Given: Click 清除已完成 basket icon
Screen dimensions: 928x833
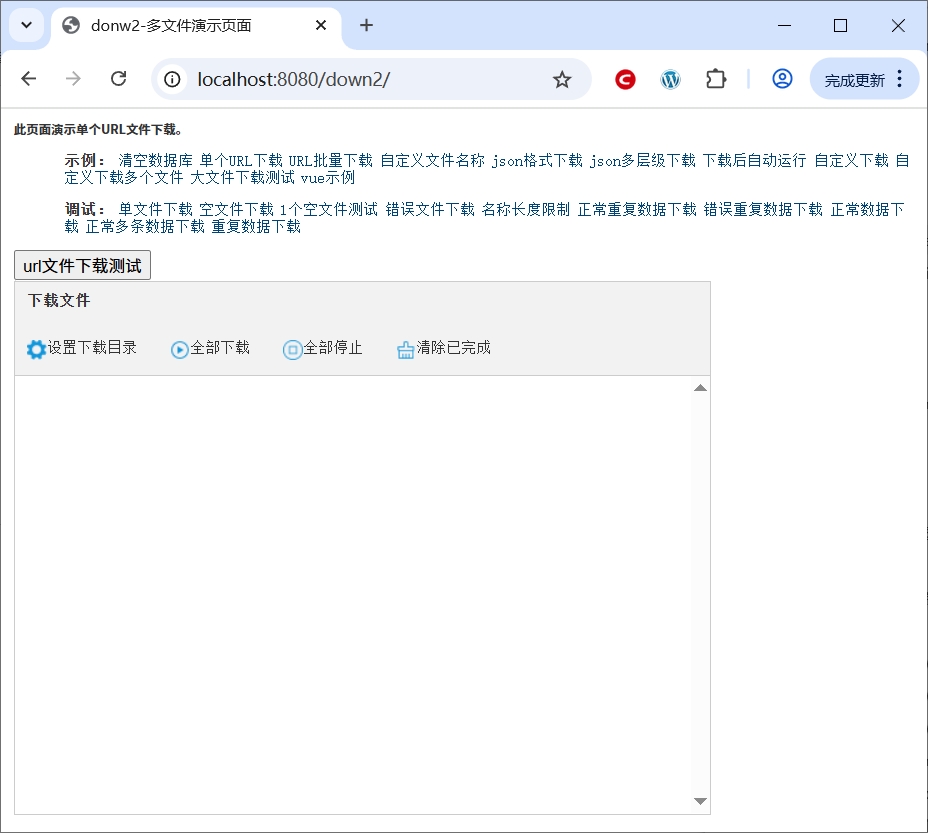Looking at the screenshot, I should point(405,349).
